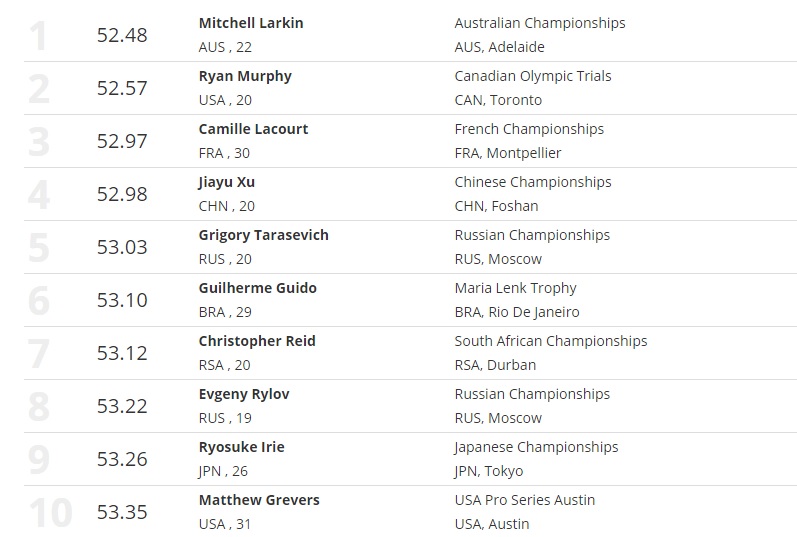Click USA Pro Series Austin meet
797x537 pixels.
pyautogui.click(x=525, y=500)
